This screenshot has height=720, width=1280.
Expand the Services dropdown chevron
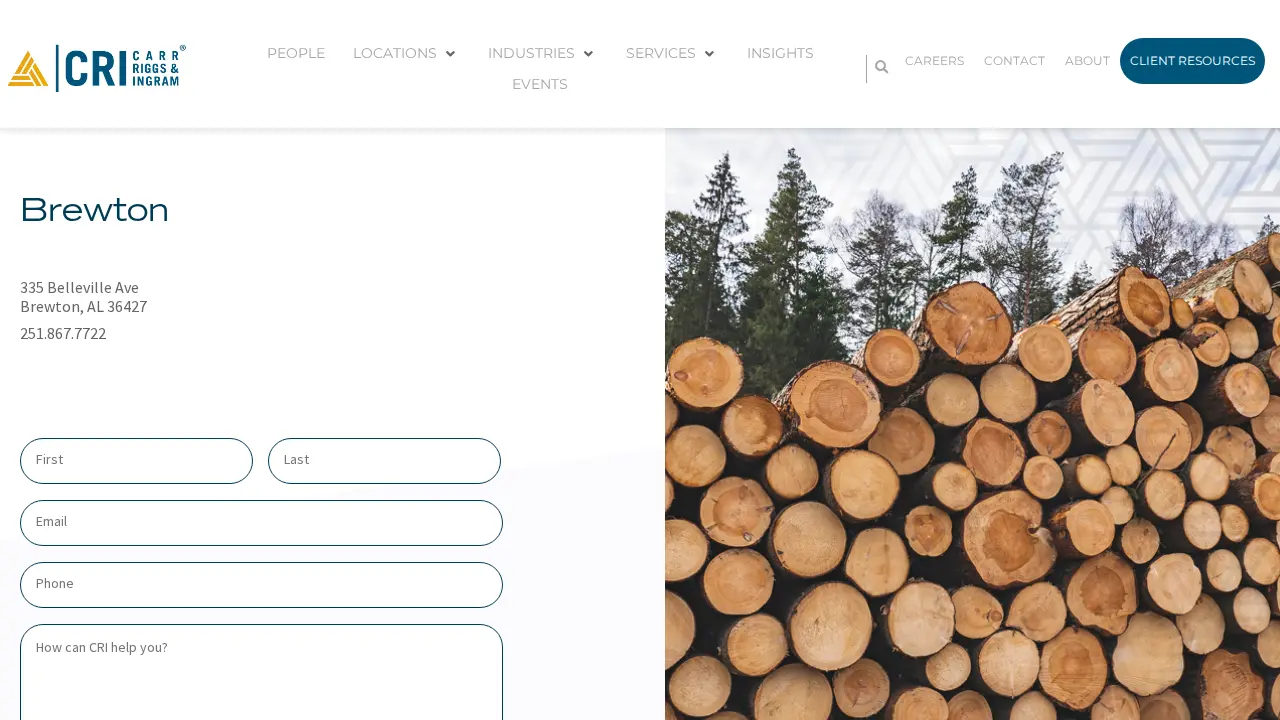point(709,54)
